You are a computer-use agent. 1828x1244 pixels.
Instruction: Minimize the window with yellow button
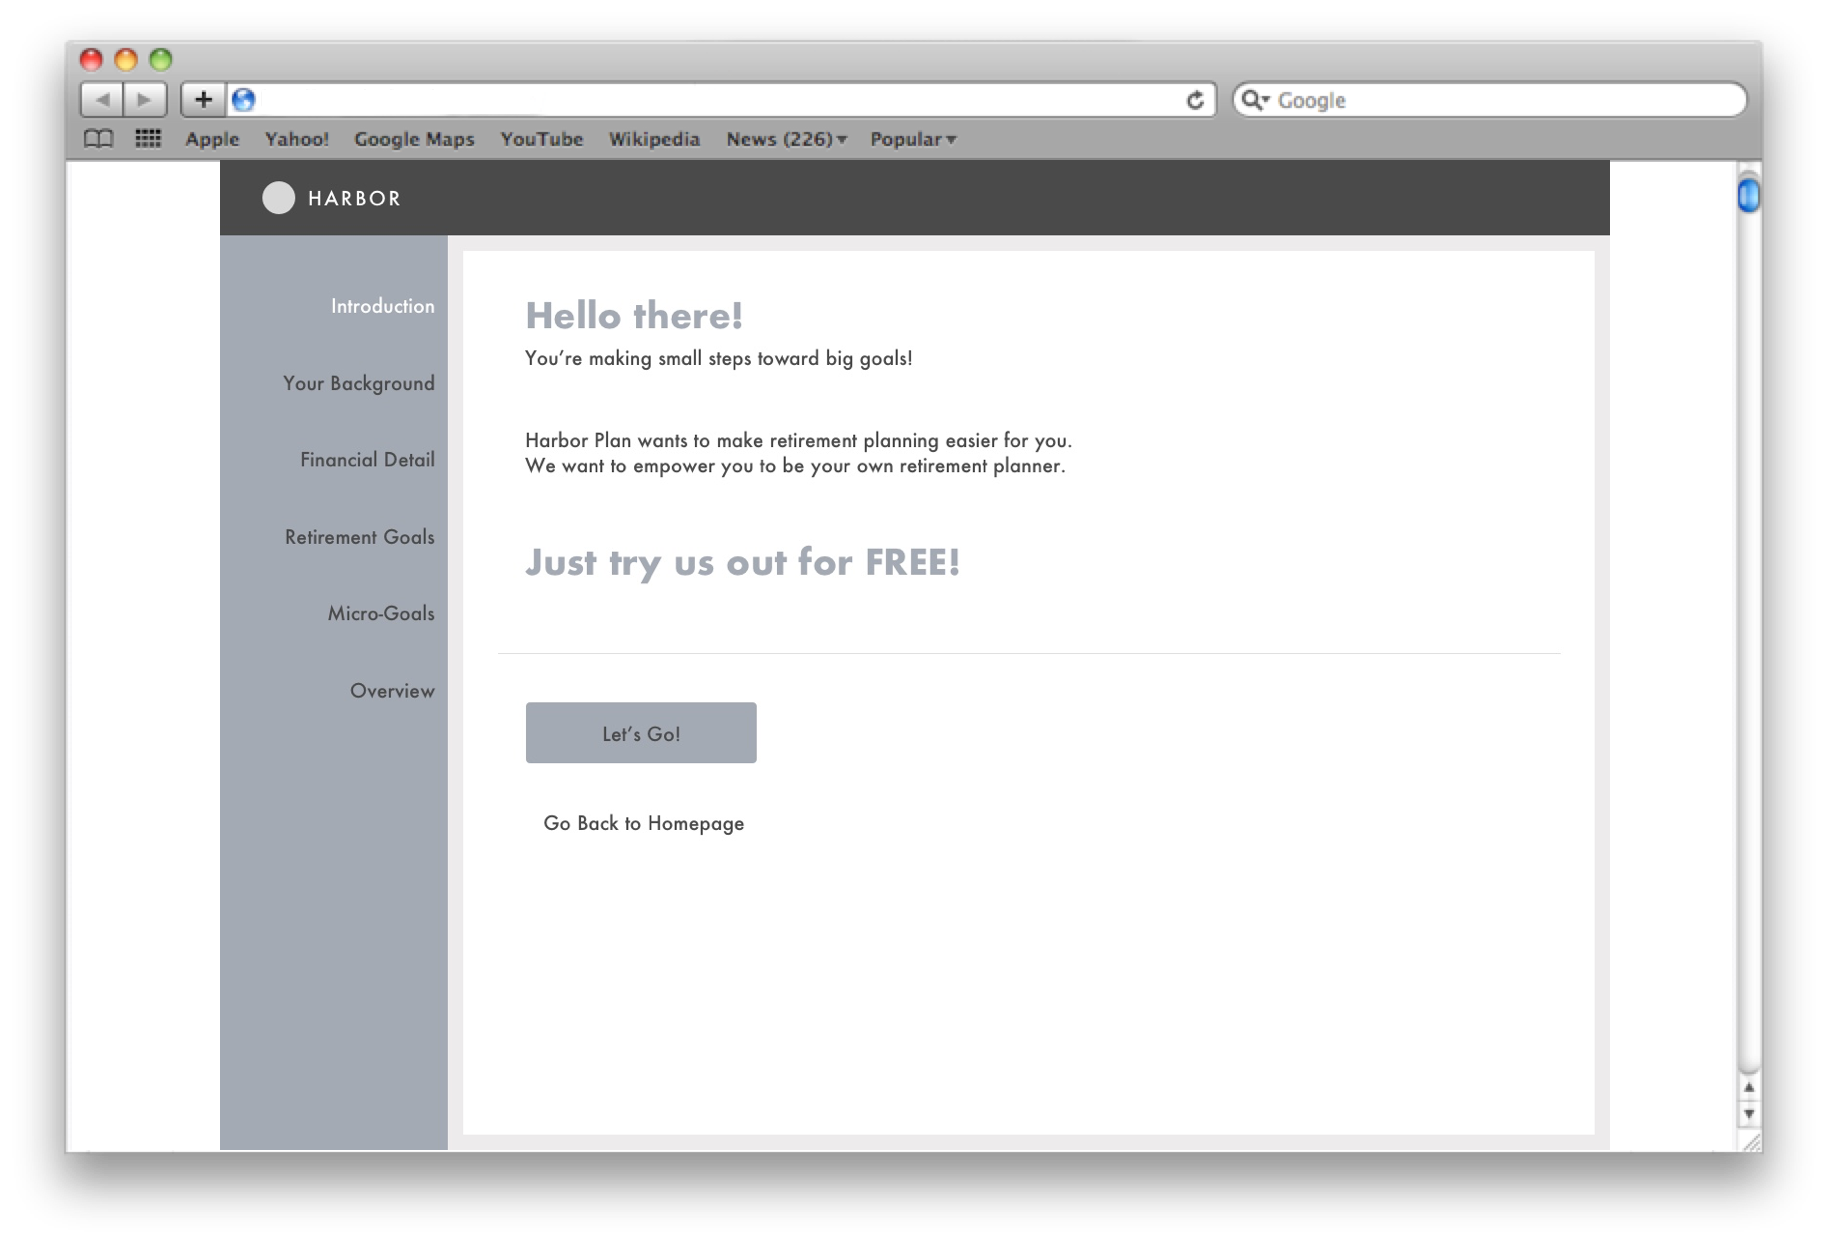tap(126, 59)
